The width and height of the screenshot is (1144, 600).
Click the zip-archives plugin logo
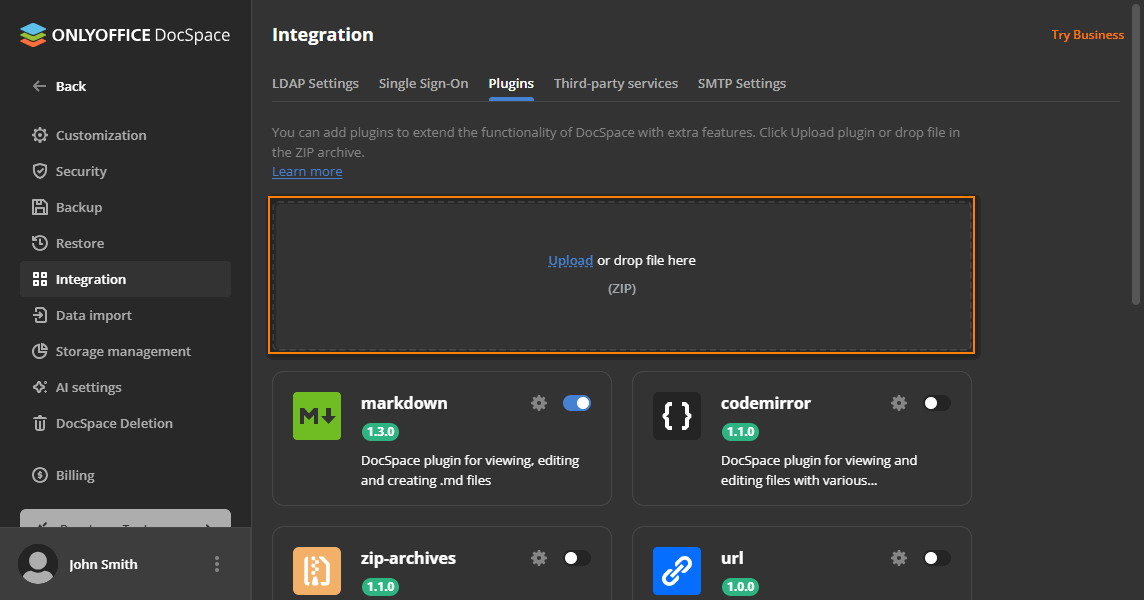coord(317,571)
